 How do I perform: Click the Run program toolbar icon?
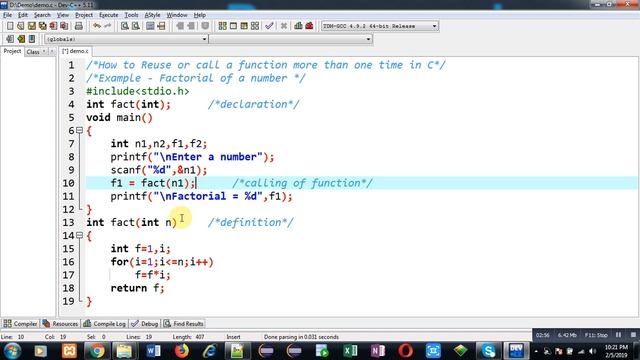233,26
